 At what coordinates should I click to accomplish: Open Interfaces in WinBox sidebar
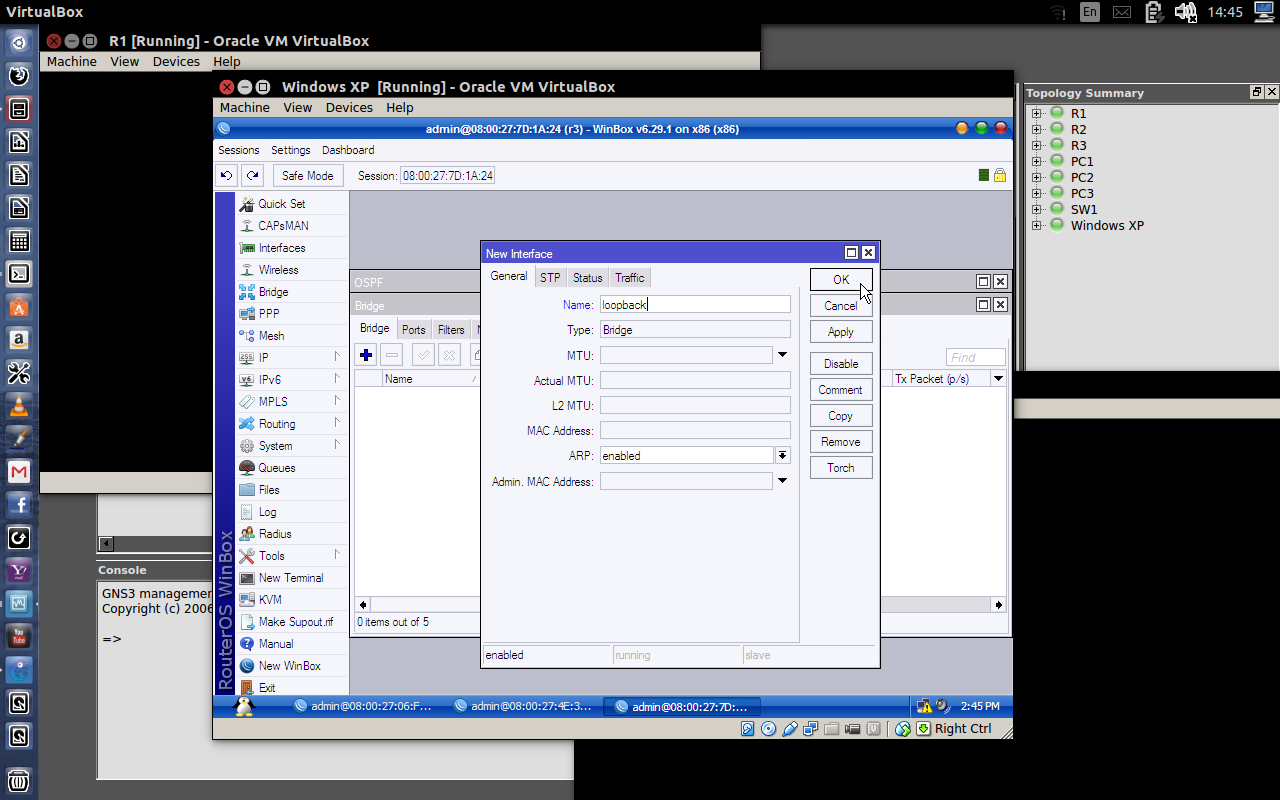point(282,247)
